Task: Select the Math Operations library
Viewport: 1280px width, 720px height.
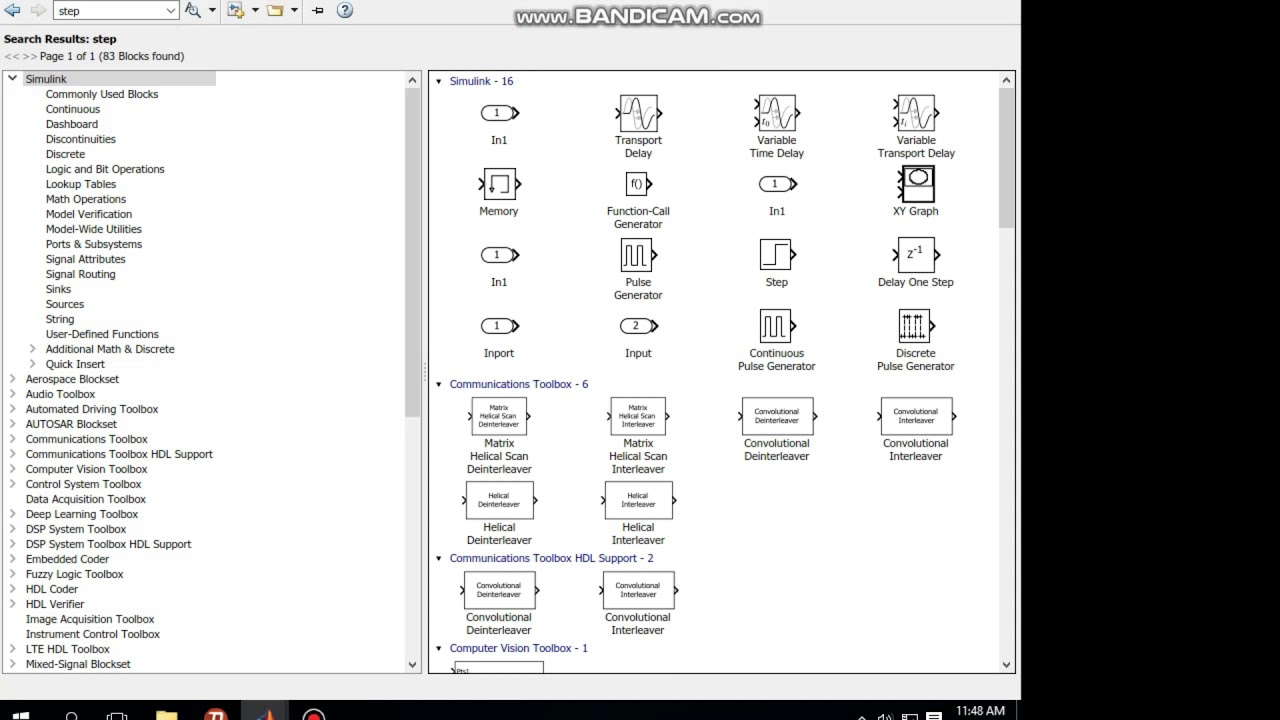Action: click(86, 199)
